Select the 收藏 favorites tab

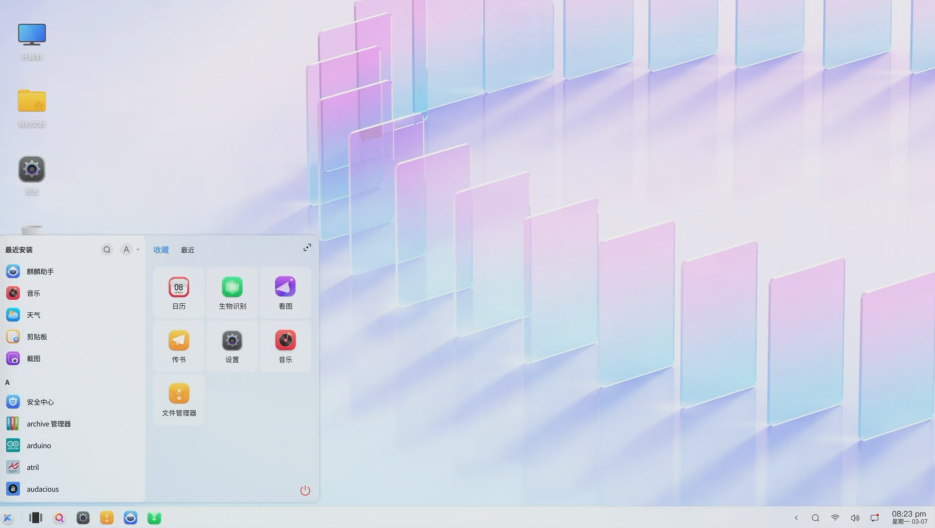pyautogui.click(x=161, y=250)
